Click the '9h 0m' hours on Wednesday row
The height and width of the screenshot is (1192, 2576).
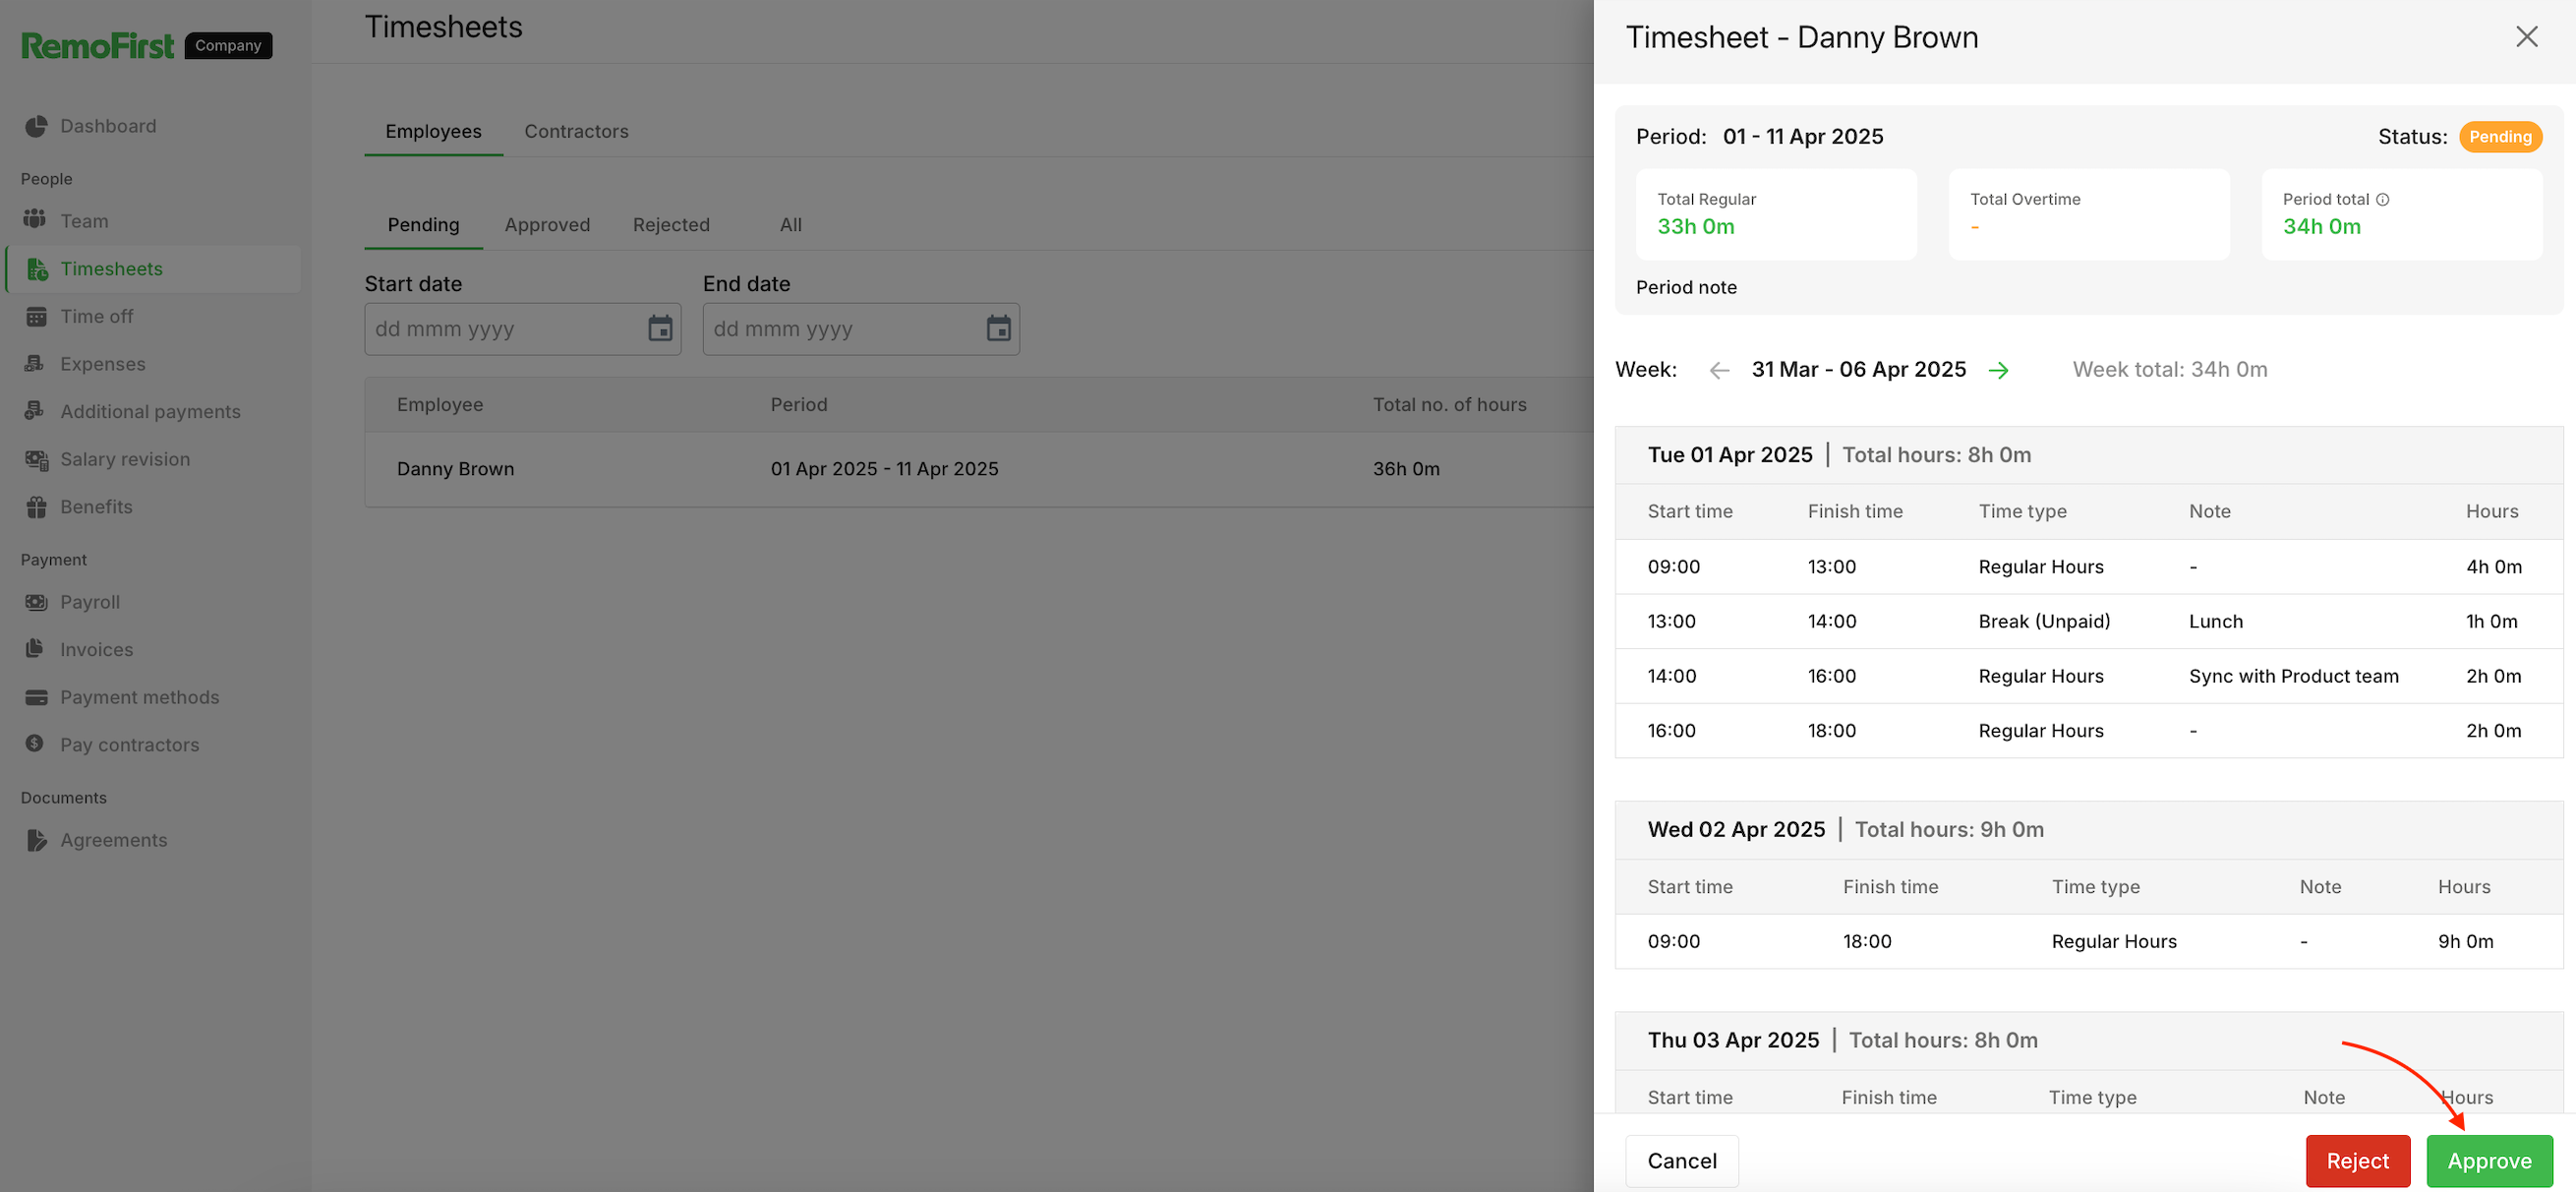pos(2464,941)
